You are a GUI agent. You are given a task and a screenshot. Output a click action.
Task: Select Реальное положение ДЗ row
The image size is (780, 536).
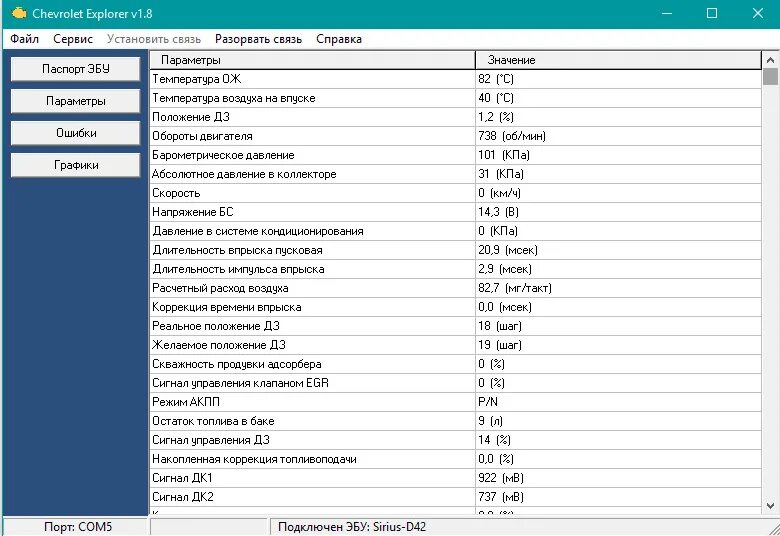(x=456, y=326)
